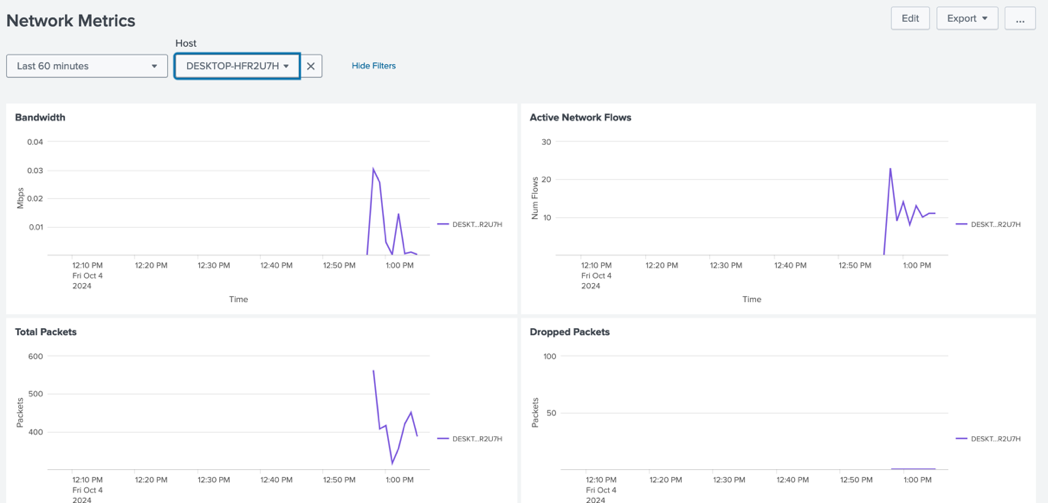Click the Total Packets line peak
Viewport: 1048px width, 503px height.
[x=373, y=371]
